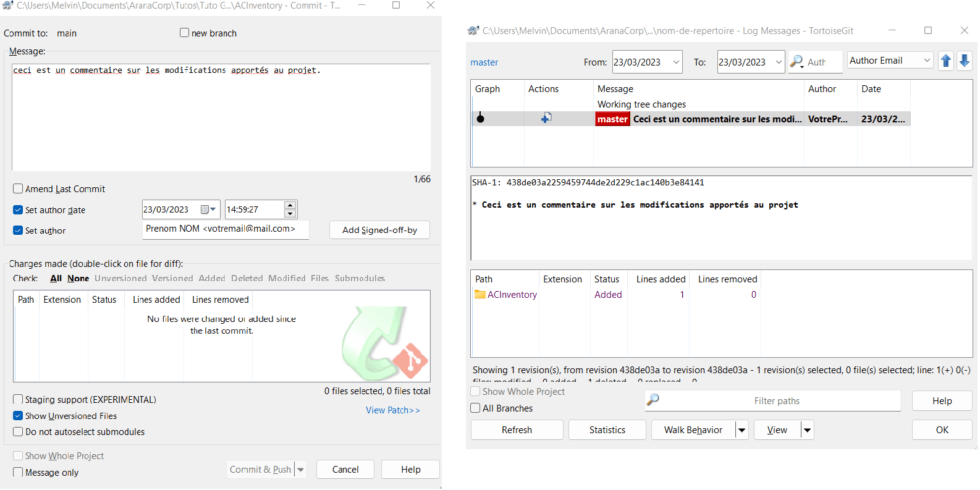The image size is (980, 490).
Task: Click View button in Log Messages
Action: click(778, 430)
